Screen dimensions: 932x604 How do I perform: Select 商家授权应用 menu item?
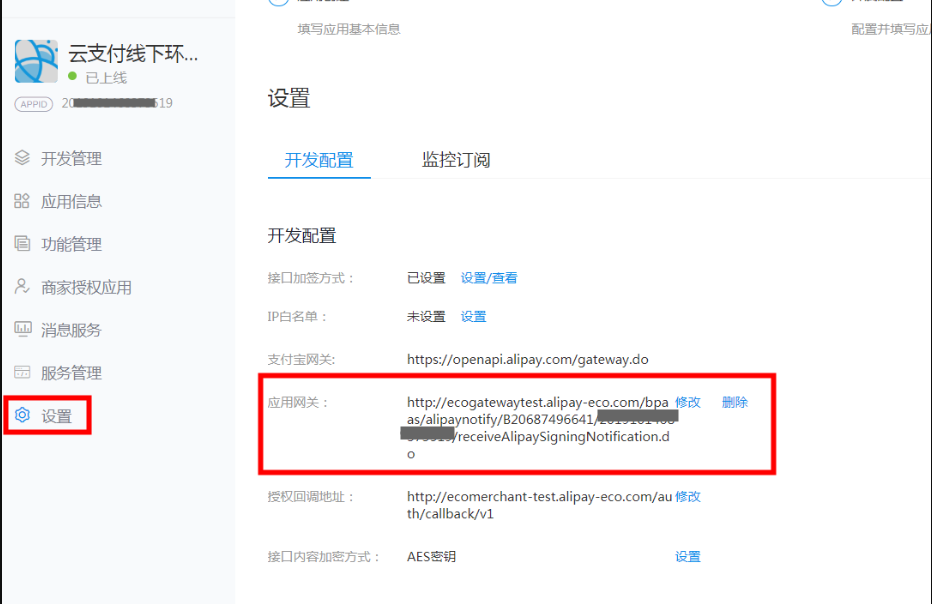(x=86, y=288)
